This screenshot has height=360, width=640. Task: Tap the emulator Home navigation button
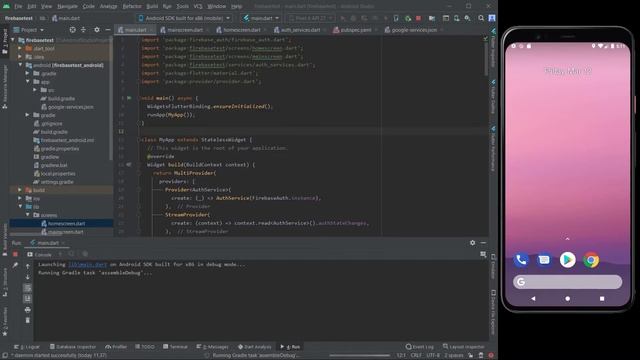[x=567, y=299]
